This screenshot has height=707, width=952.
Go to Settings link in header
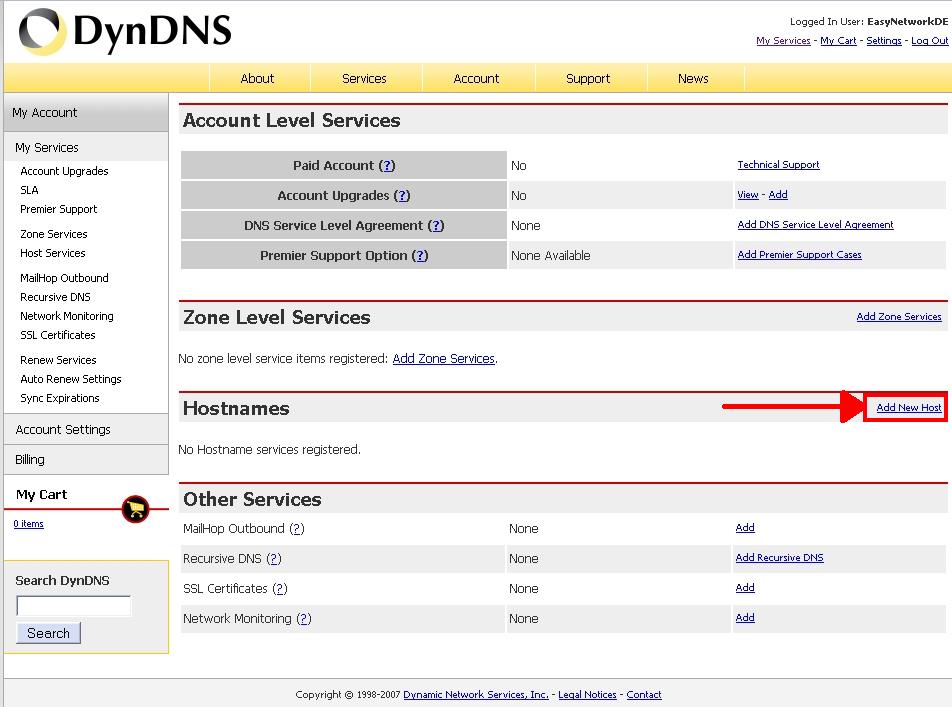point(884,41)
